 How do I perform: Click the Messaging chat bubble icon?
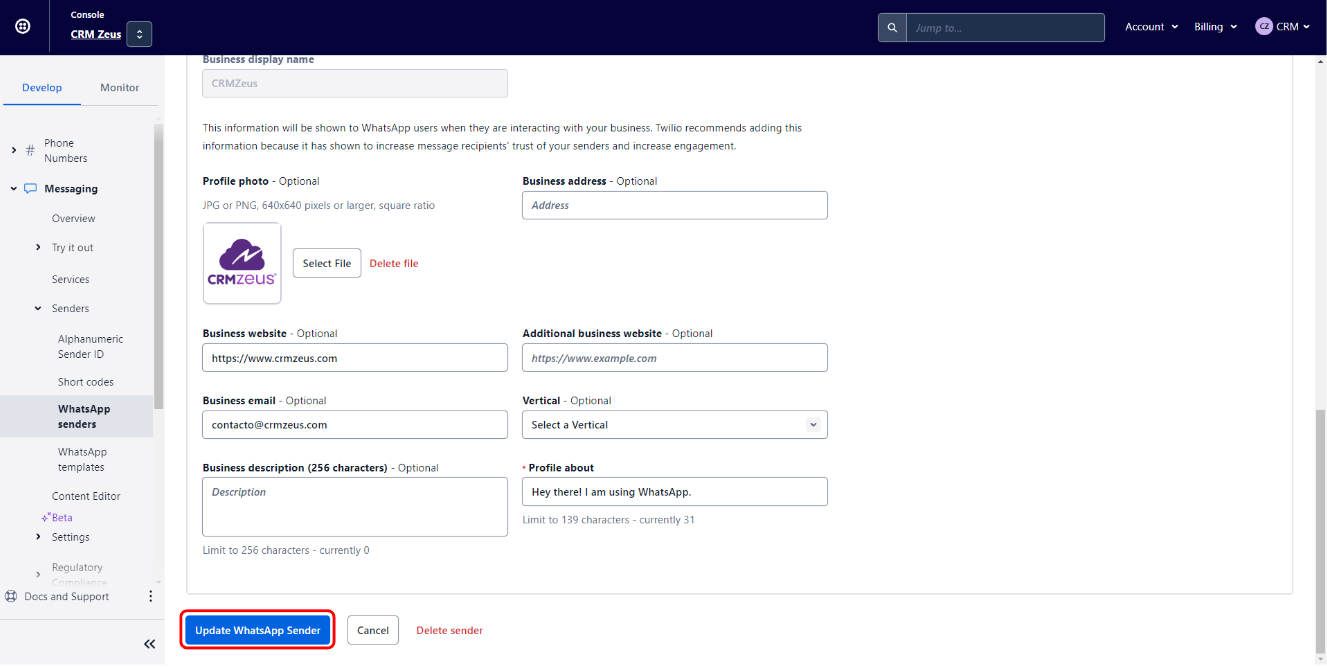(31, 189)
